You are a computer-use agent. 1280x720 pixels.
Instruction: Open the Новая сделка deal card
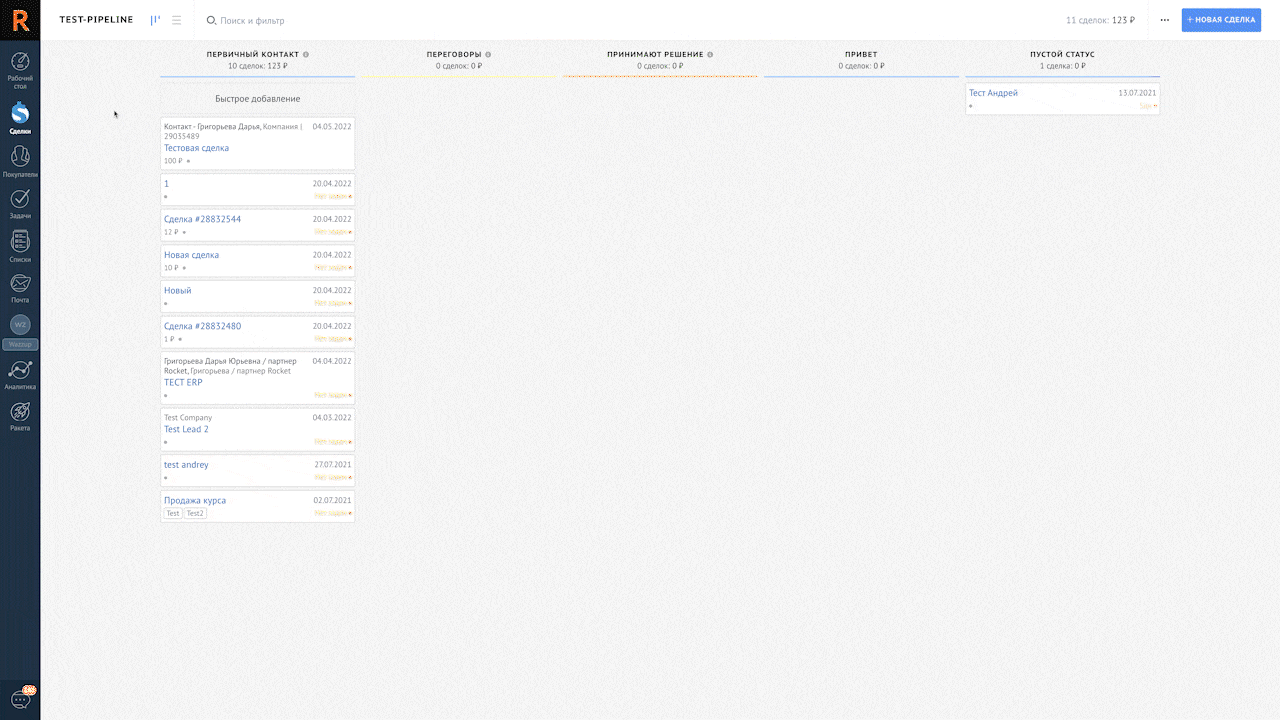point(191,255)
